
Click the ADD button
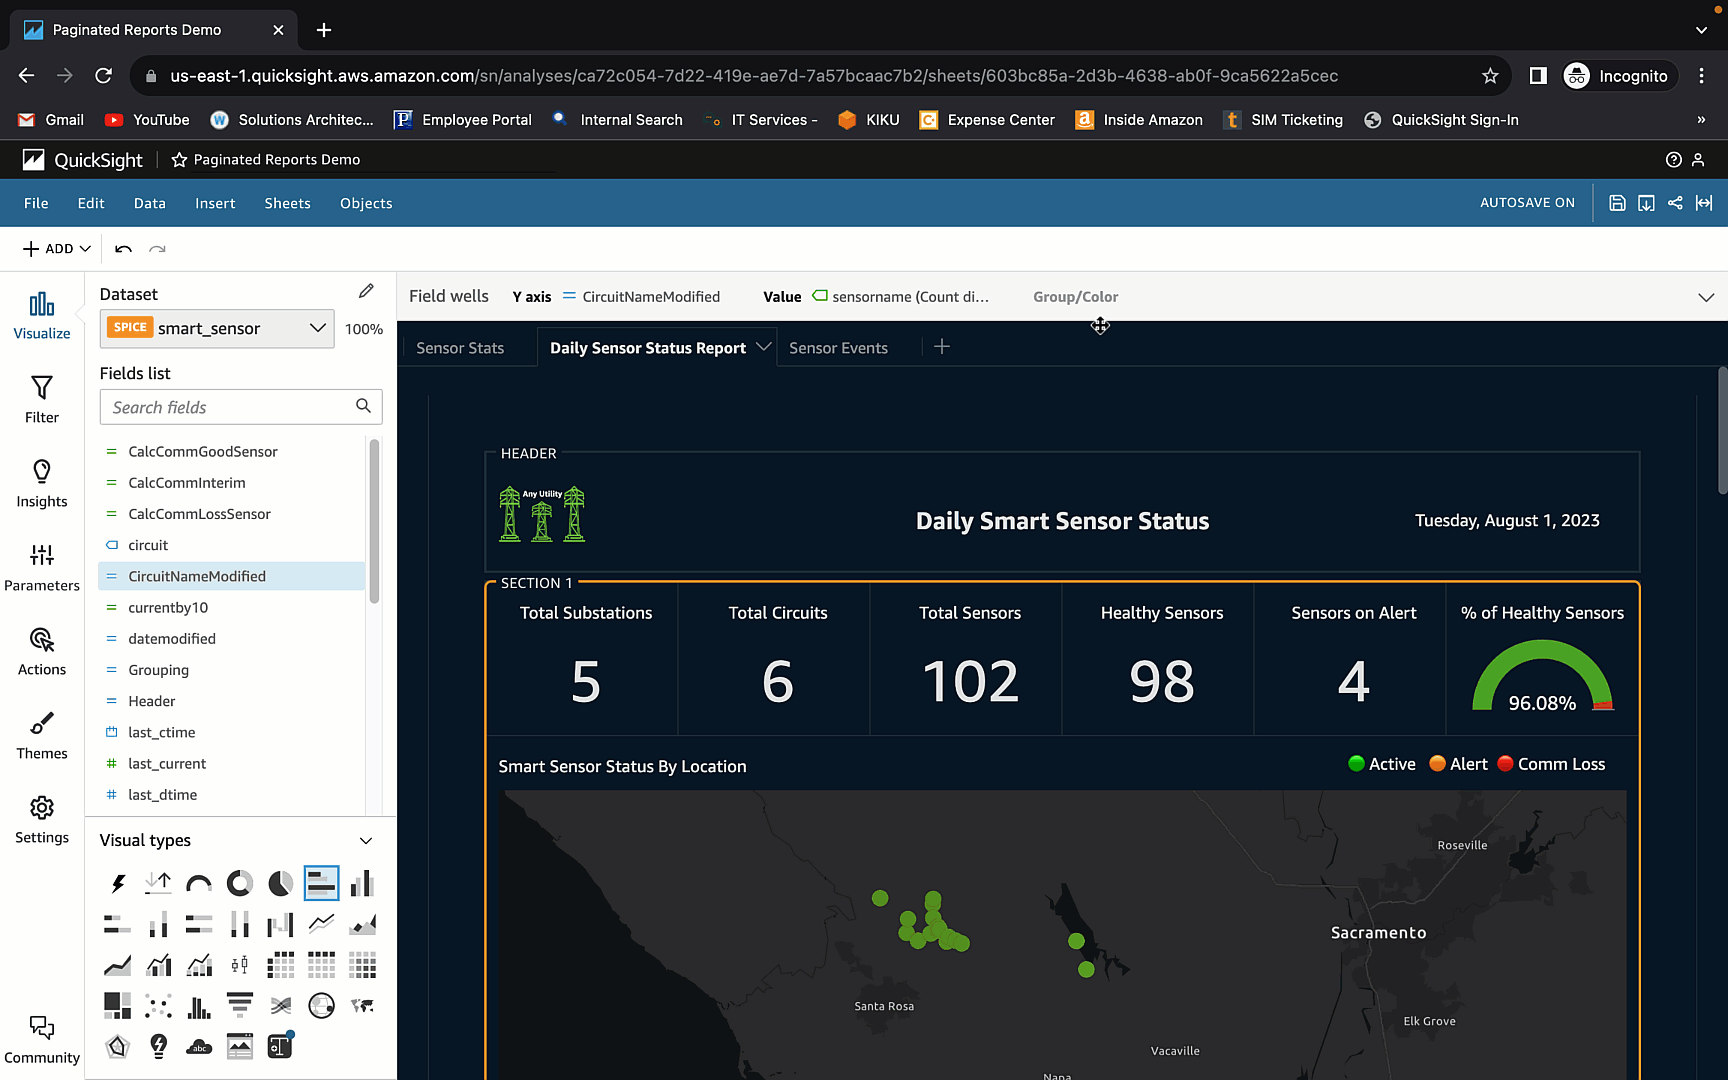pos(55,248)
